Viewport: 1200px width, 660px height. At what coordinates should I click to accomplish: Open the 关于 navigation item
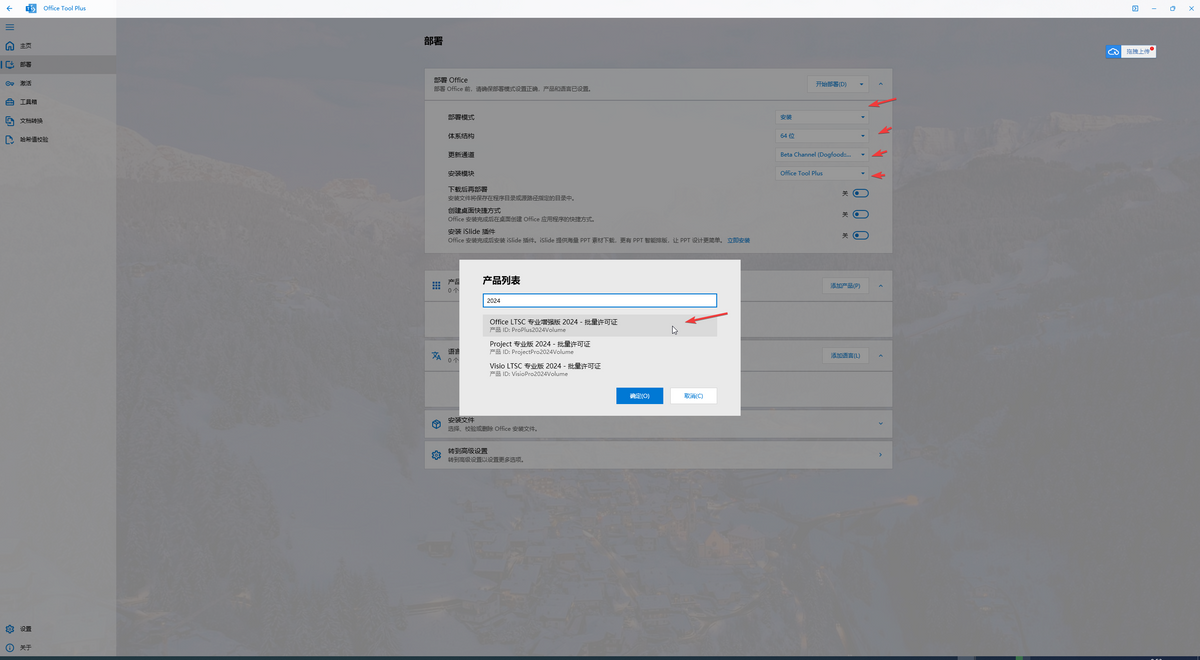coord(58,647)
